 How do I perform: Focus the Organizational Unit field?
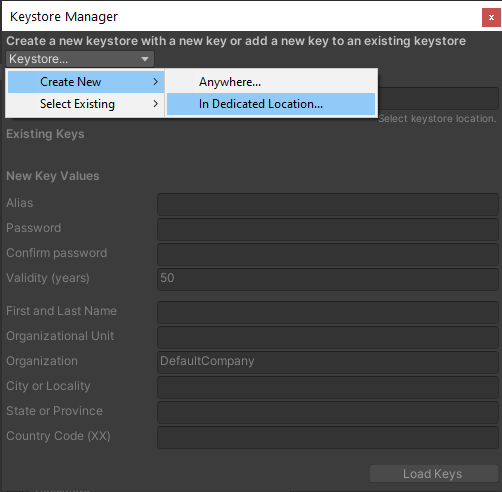[328, 337]
